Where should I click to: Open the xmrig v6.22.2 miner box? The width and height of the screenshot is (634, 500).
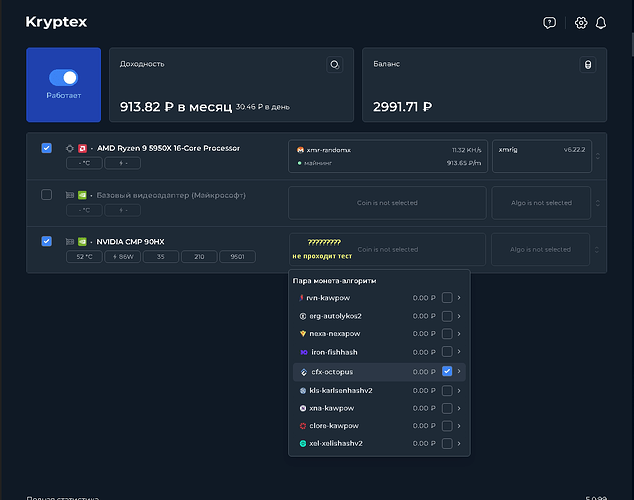tap(542, 156)
